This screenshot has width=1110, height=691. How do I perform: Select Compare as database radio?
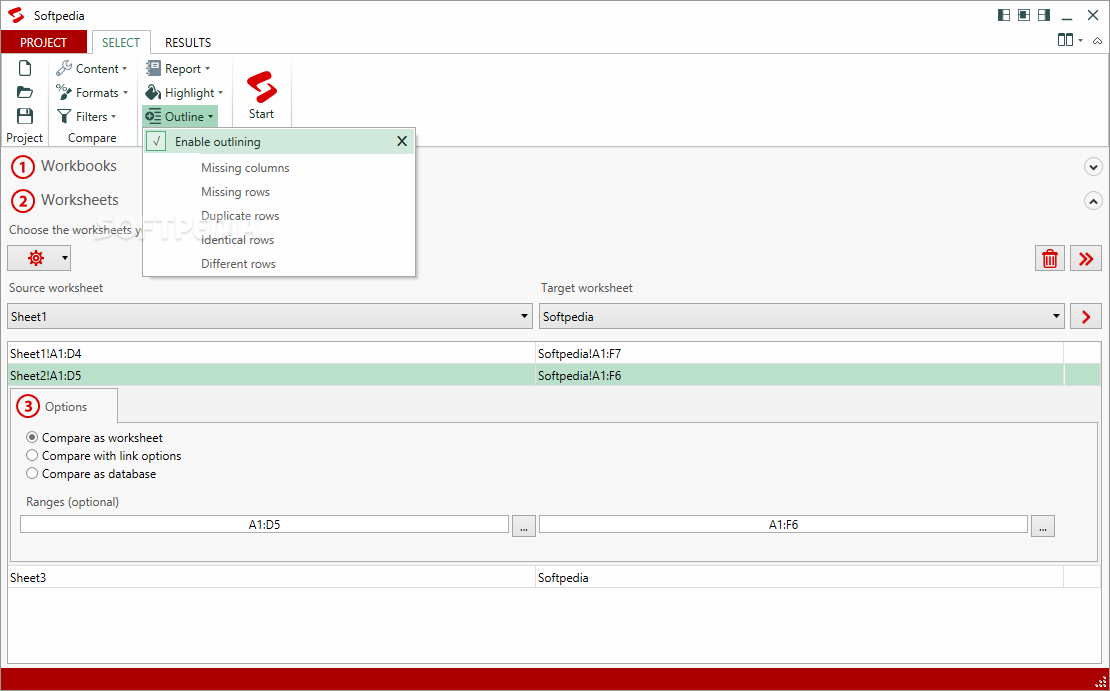coord(32,474)
